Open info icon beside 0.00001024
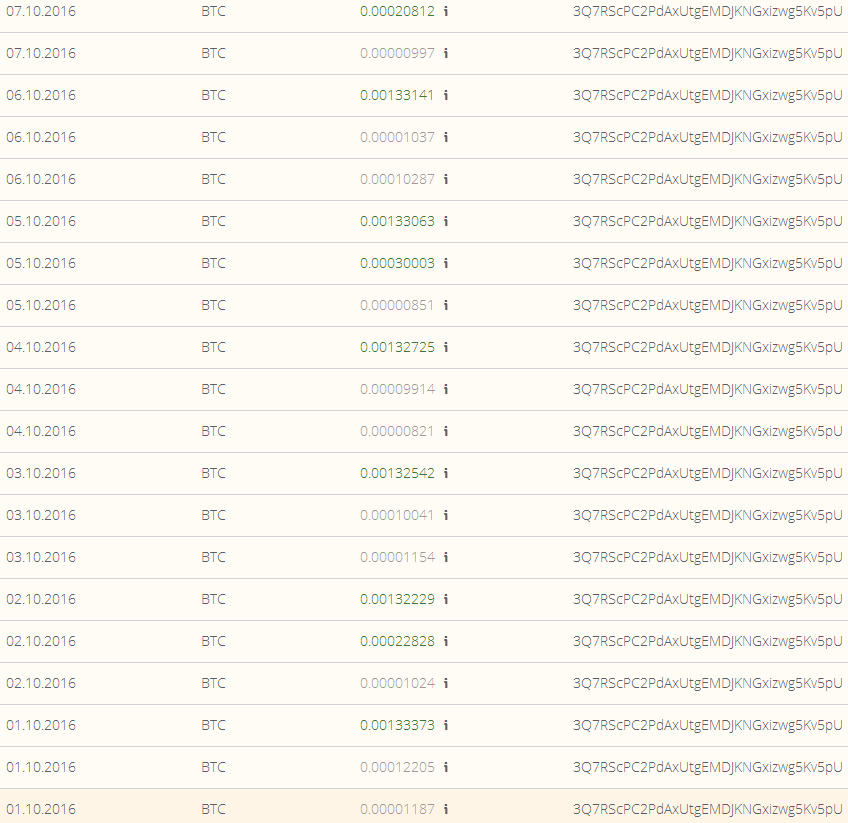This screenshot has width=848, height=823. tap(446, 683)
